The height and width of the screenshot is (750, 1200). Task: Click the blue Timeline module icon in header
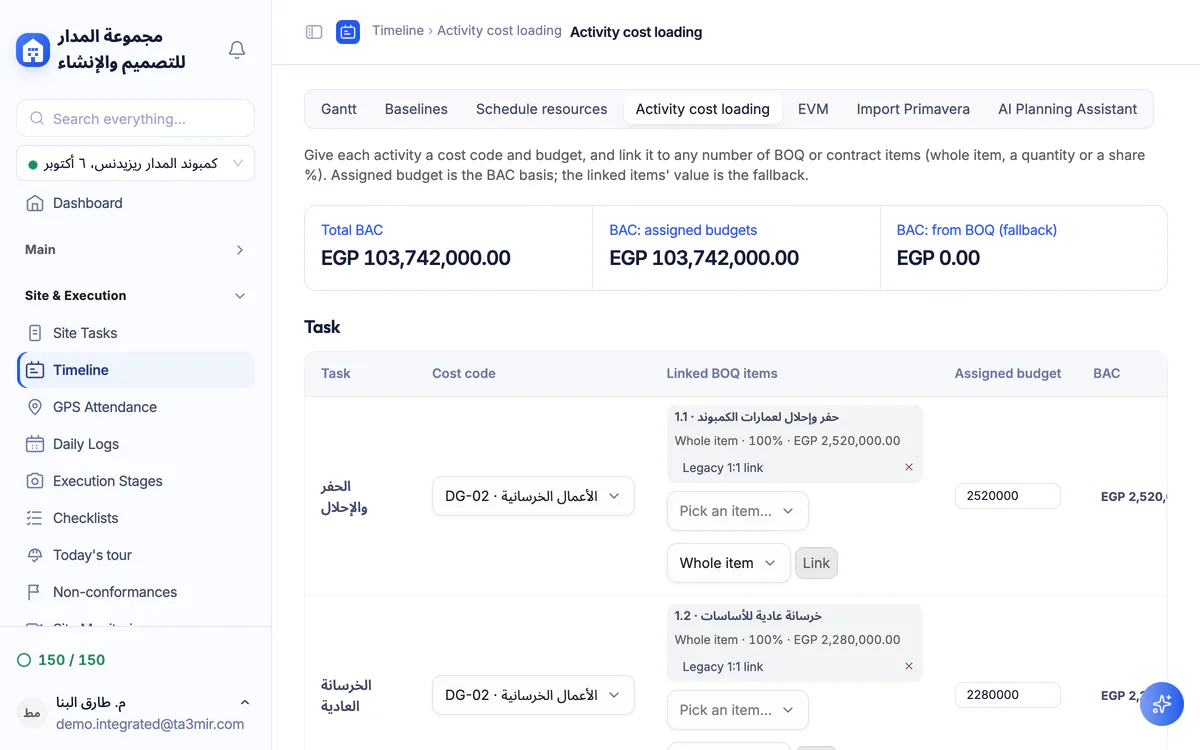click(348, 32)
